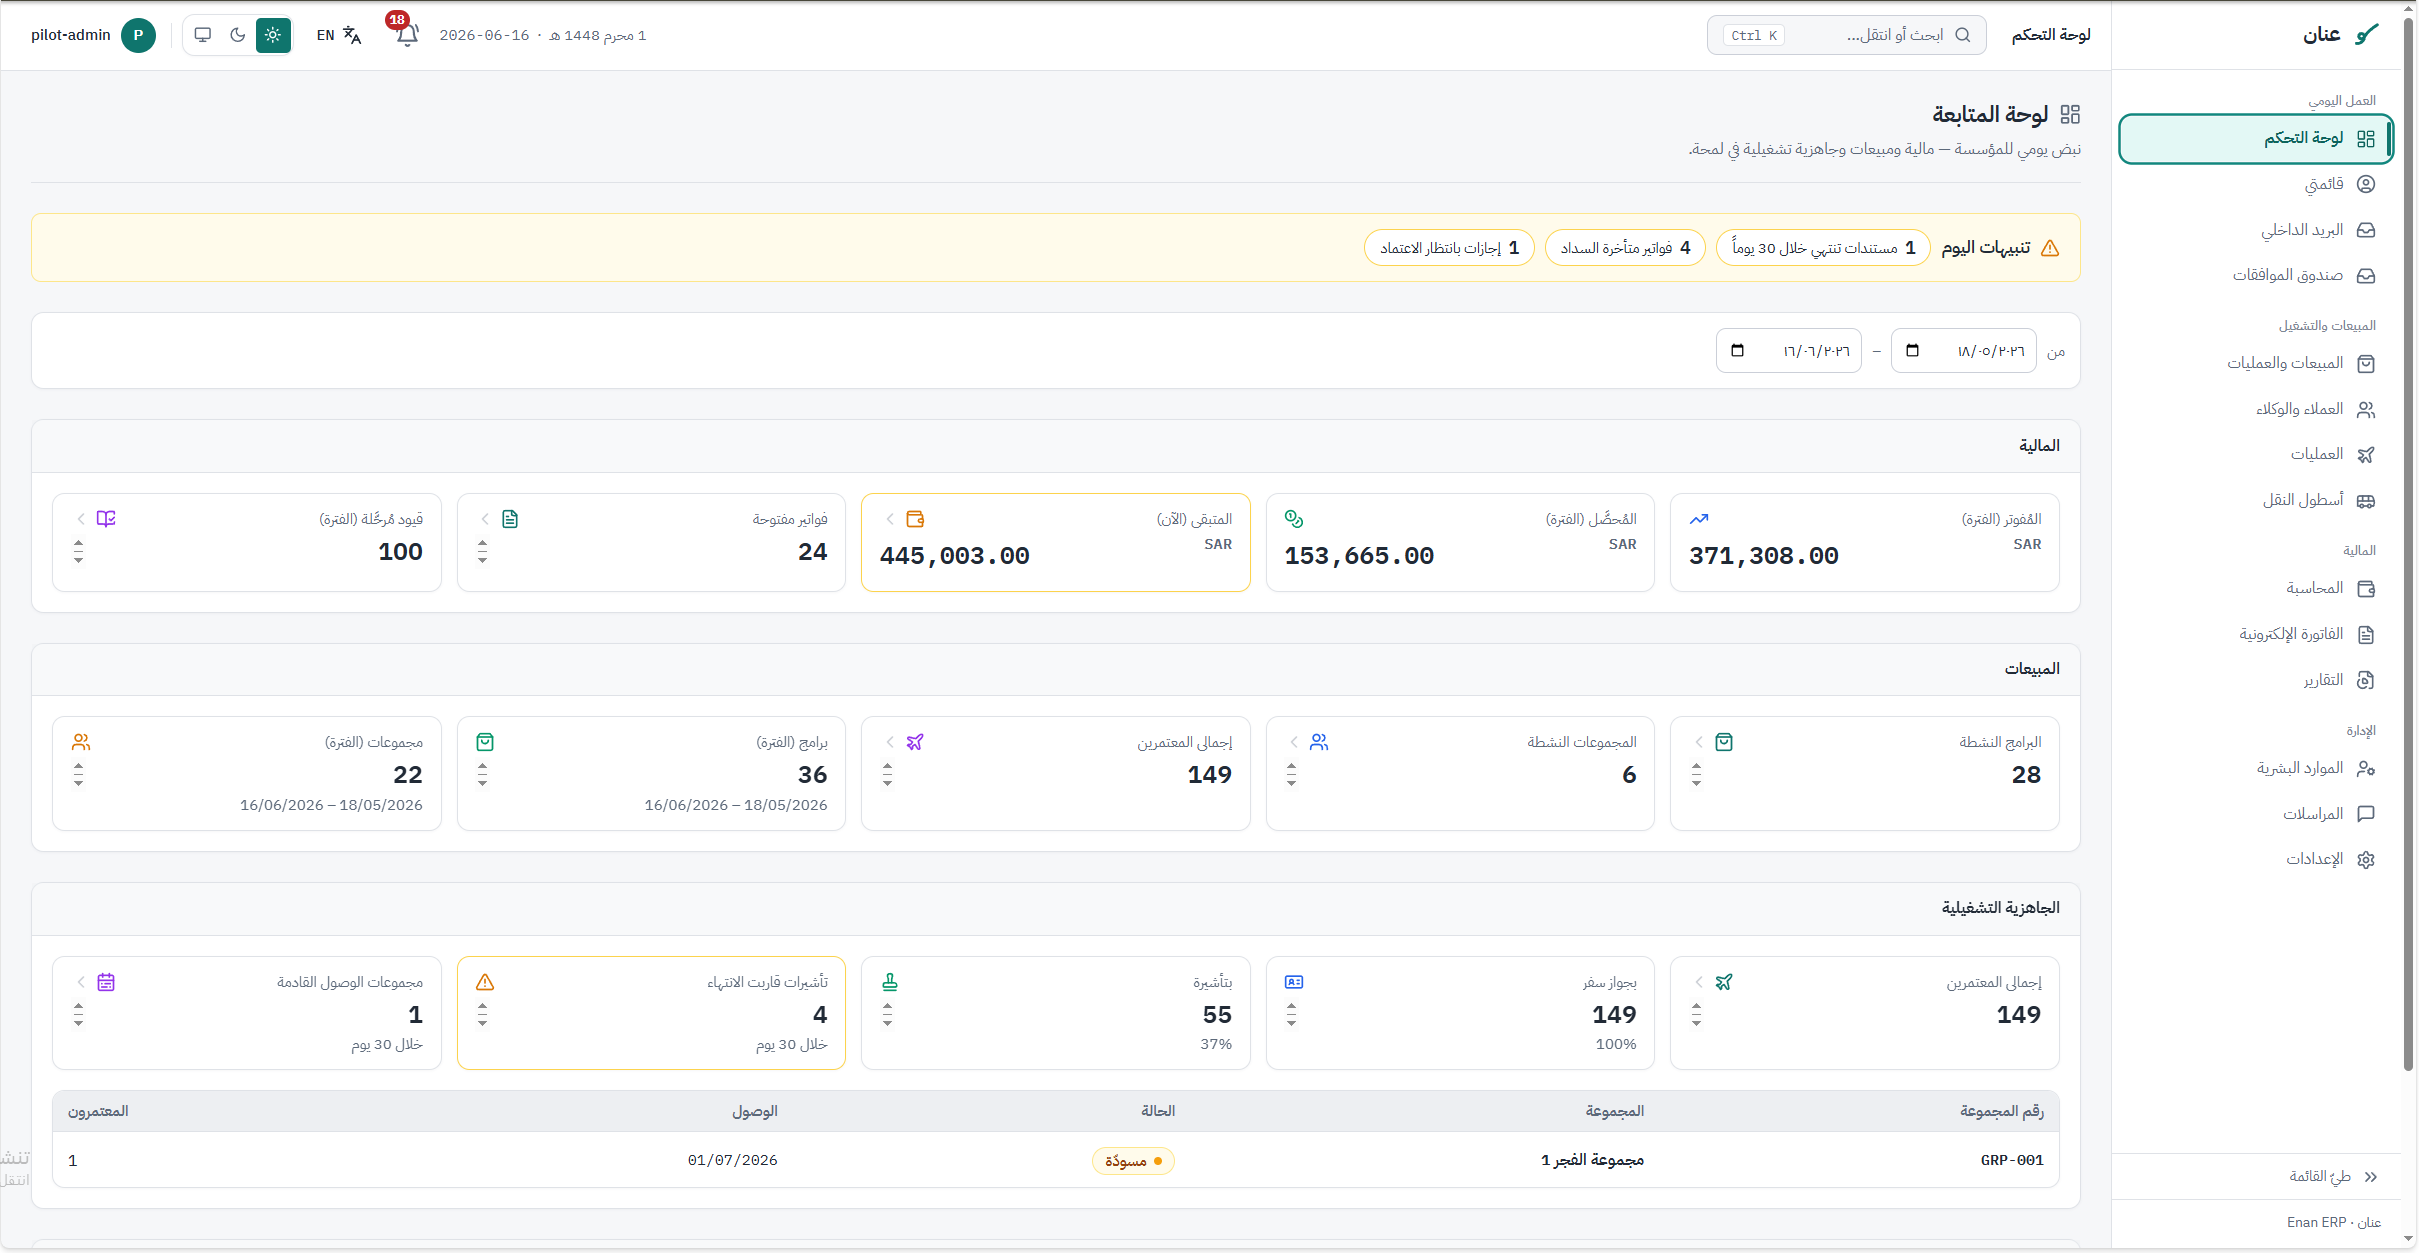Click warning icon on تأشيرات قاربت الانتهاء card
Viewport: 2419px width, 1253px height.
point(485,982)
